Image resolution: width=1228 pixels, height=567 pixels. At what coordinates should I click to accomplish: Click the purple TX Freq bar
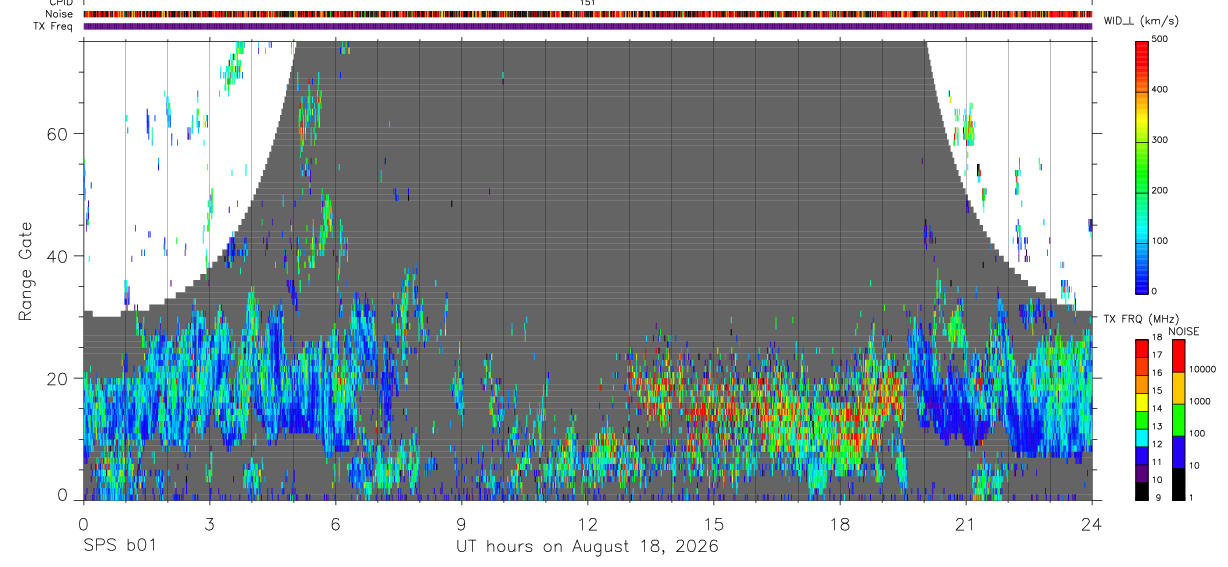tap(587, 26)
